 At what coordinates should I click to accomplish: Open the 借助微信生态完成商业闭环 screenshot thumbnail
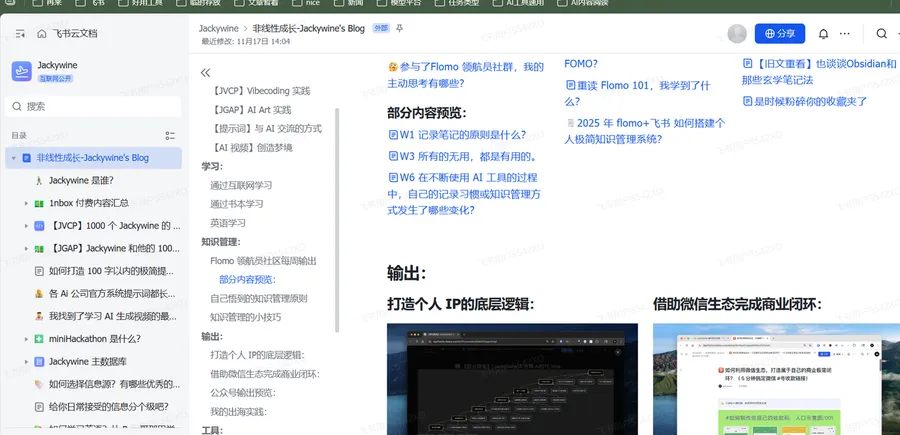pos(776,379)
